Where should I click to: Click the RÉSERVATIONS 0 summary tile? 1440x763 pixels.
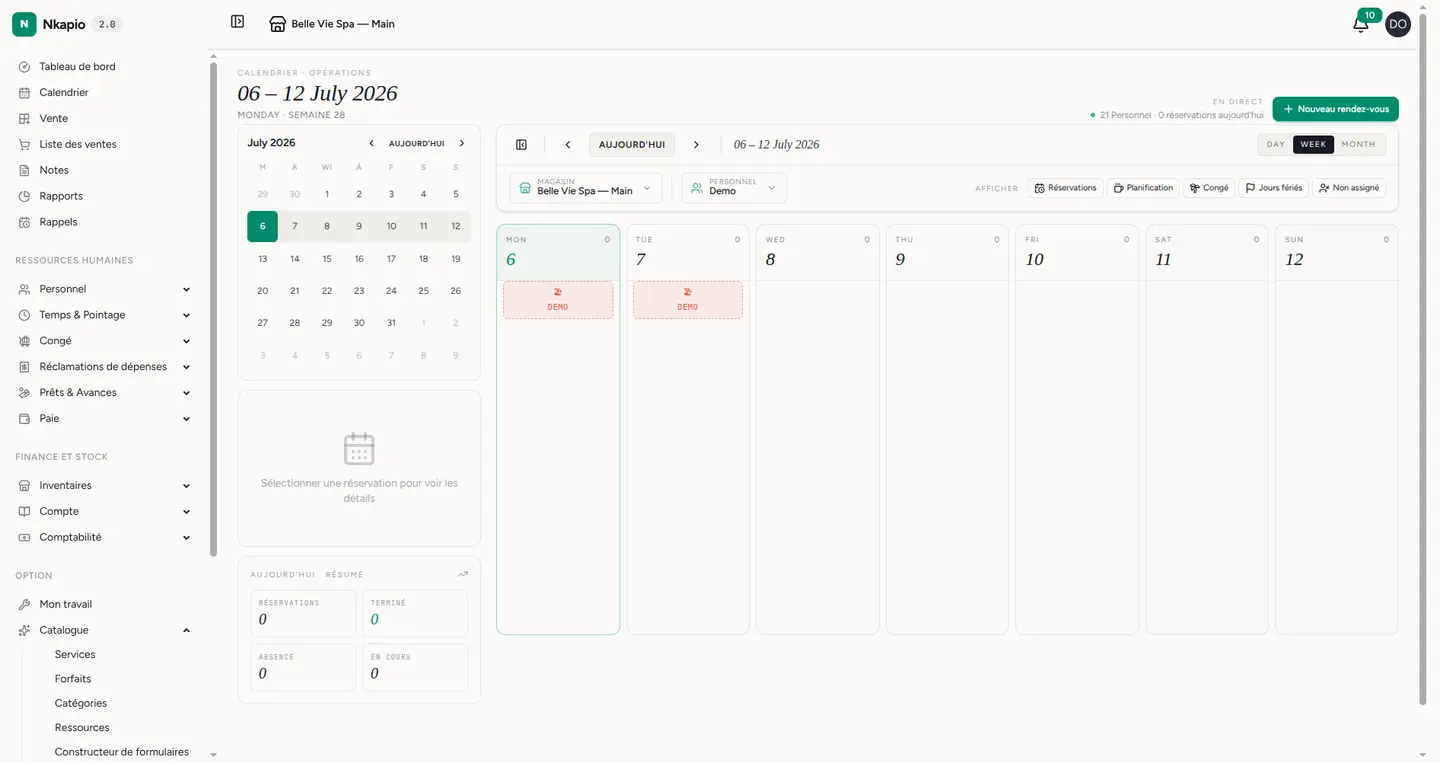point(303,614)
